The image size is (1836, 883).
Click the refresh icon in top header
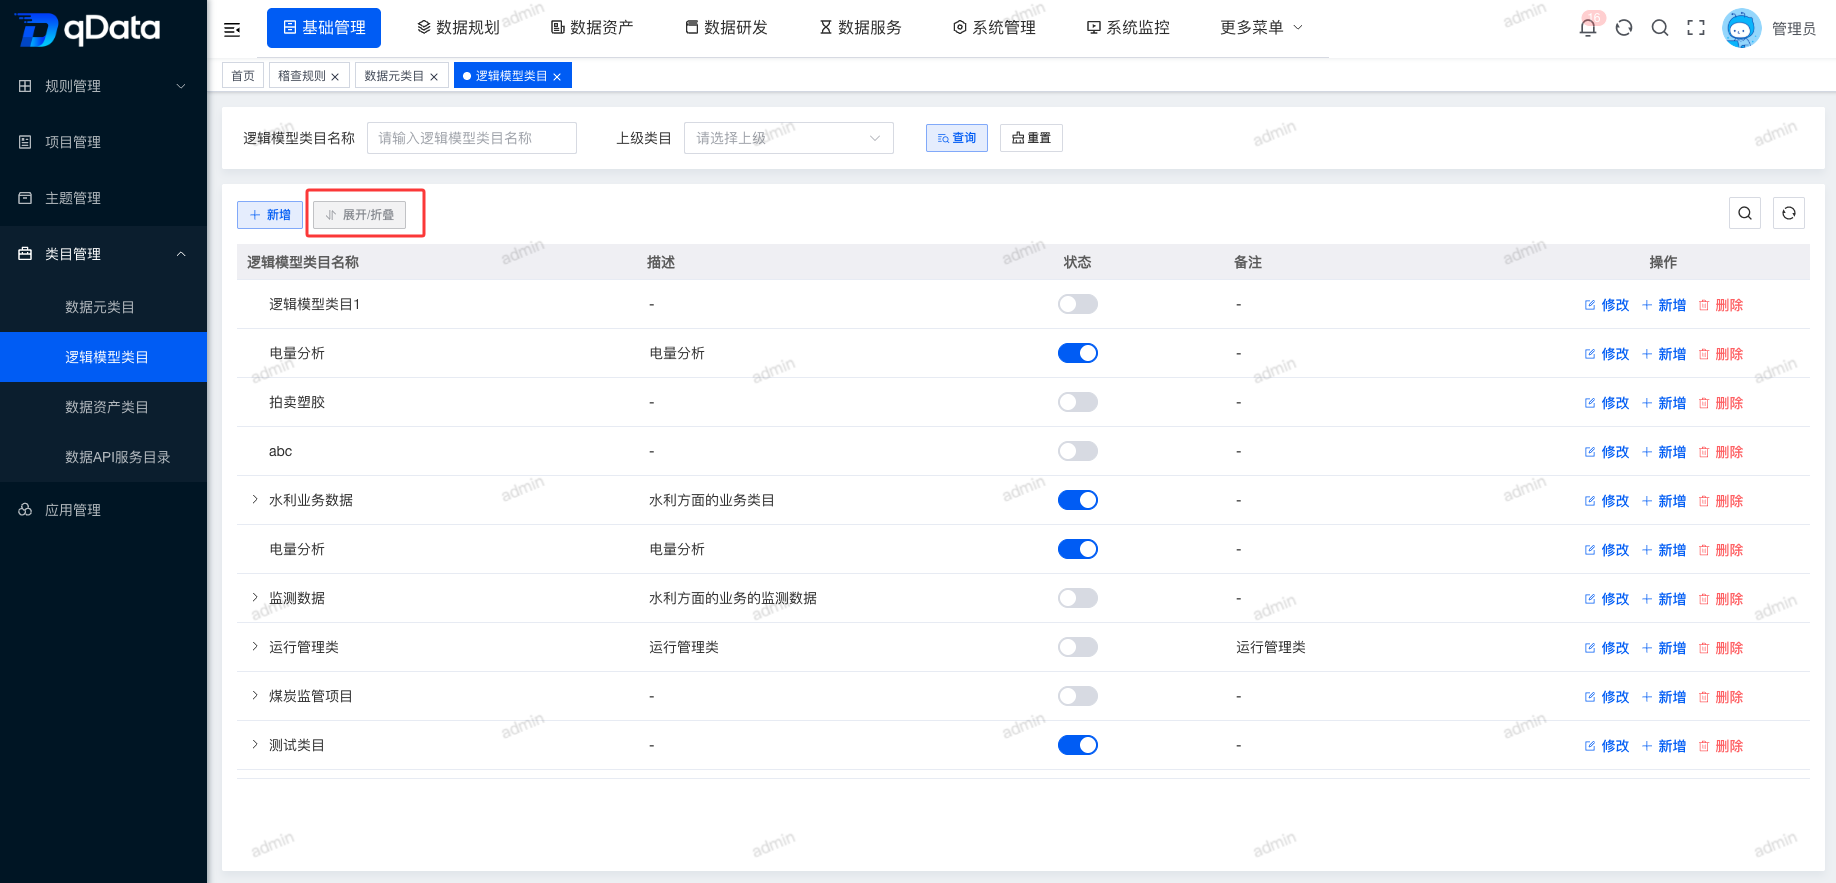pos(1624,28)
